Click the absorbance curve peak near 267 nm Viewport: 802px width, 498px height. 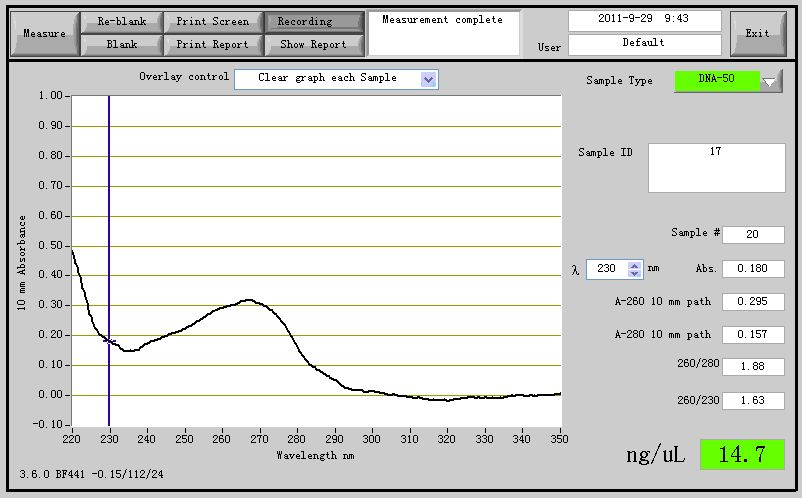coord(249,300)
